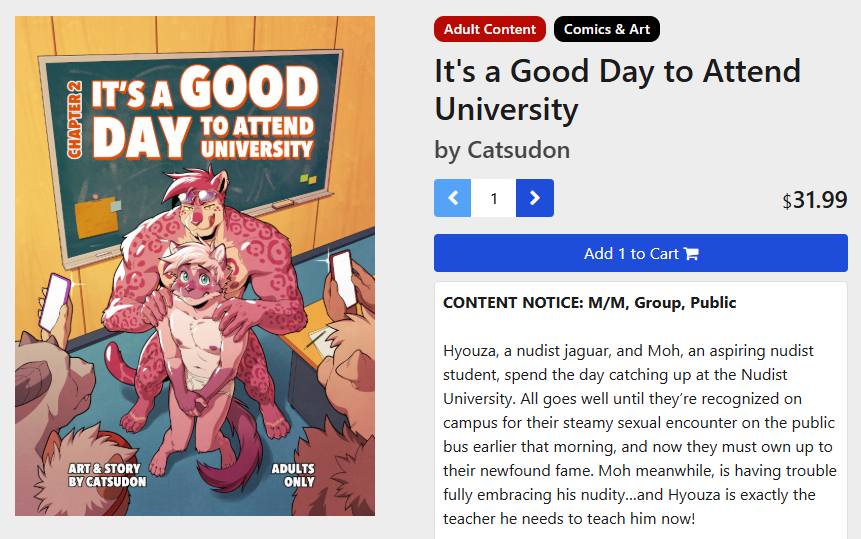The height and width of the screenshot is (539, 861).
Task: Click the Art & Story credit on the cover
Action: (x=107, y=475)
